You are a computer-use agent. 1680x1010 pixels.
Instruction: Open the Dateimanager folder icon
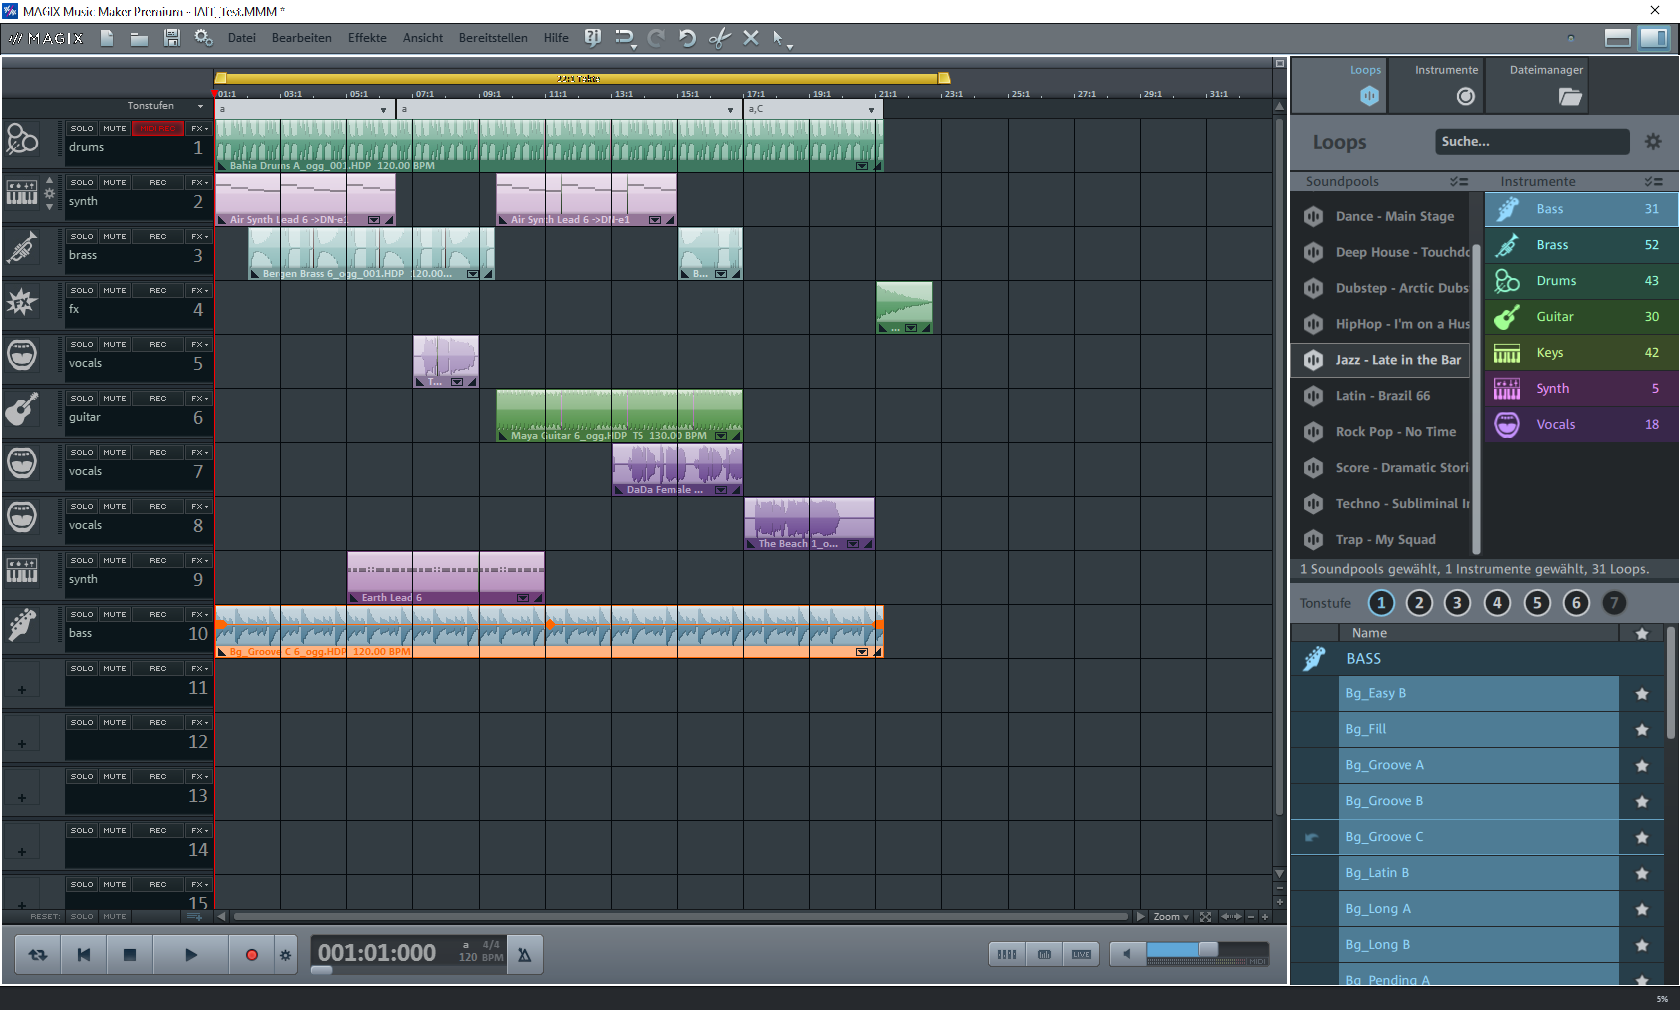[1570, 96]
